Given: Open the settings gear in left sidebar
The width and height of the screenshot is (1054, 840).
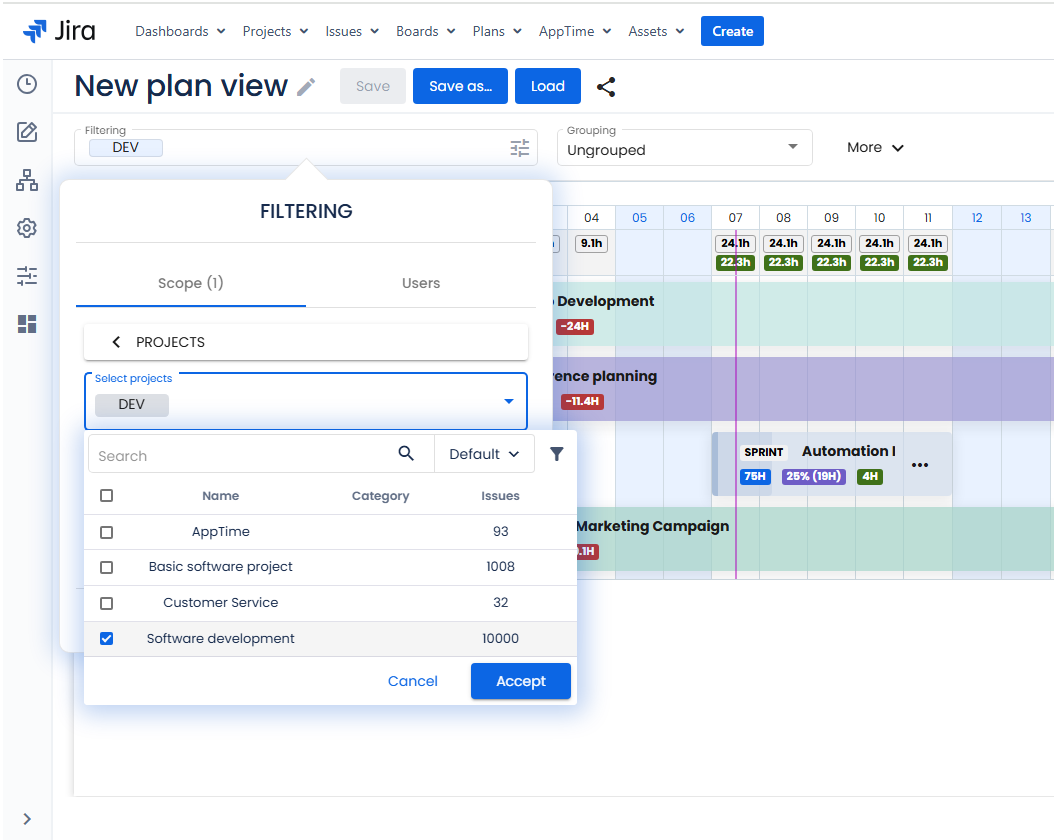Looking at the screenshot, I should point(27,228).
